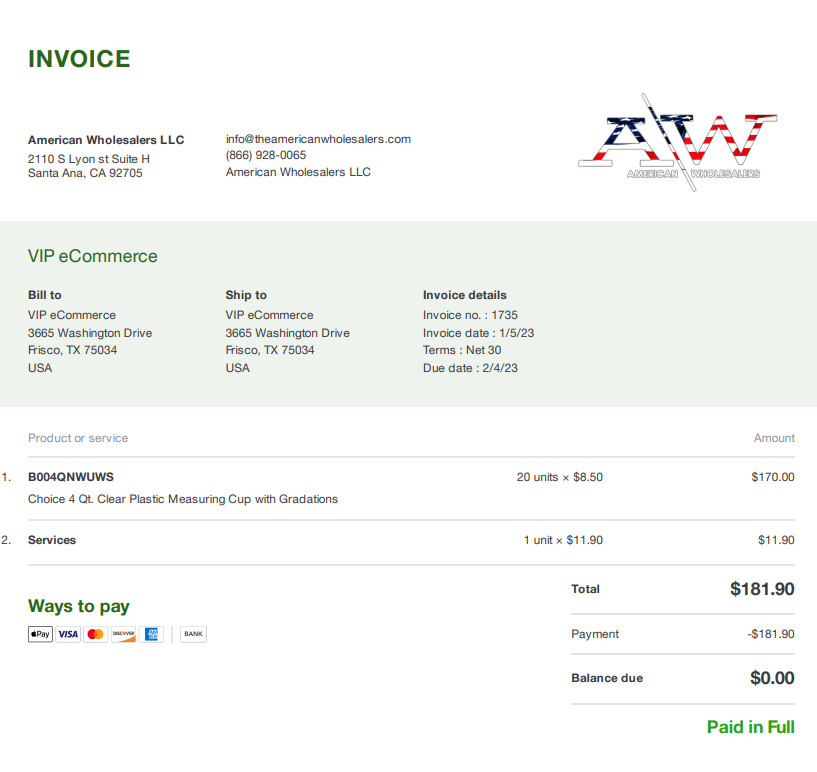Click the $181.90 total amount

click(x=762, y=589)
